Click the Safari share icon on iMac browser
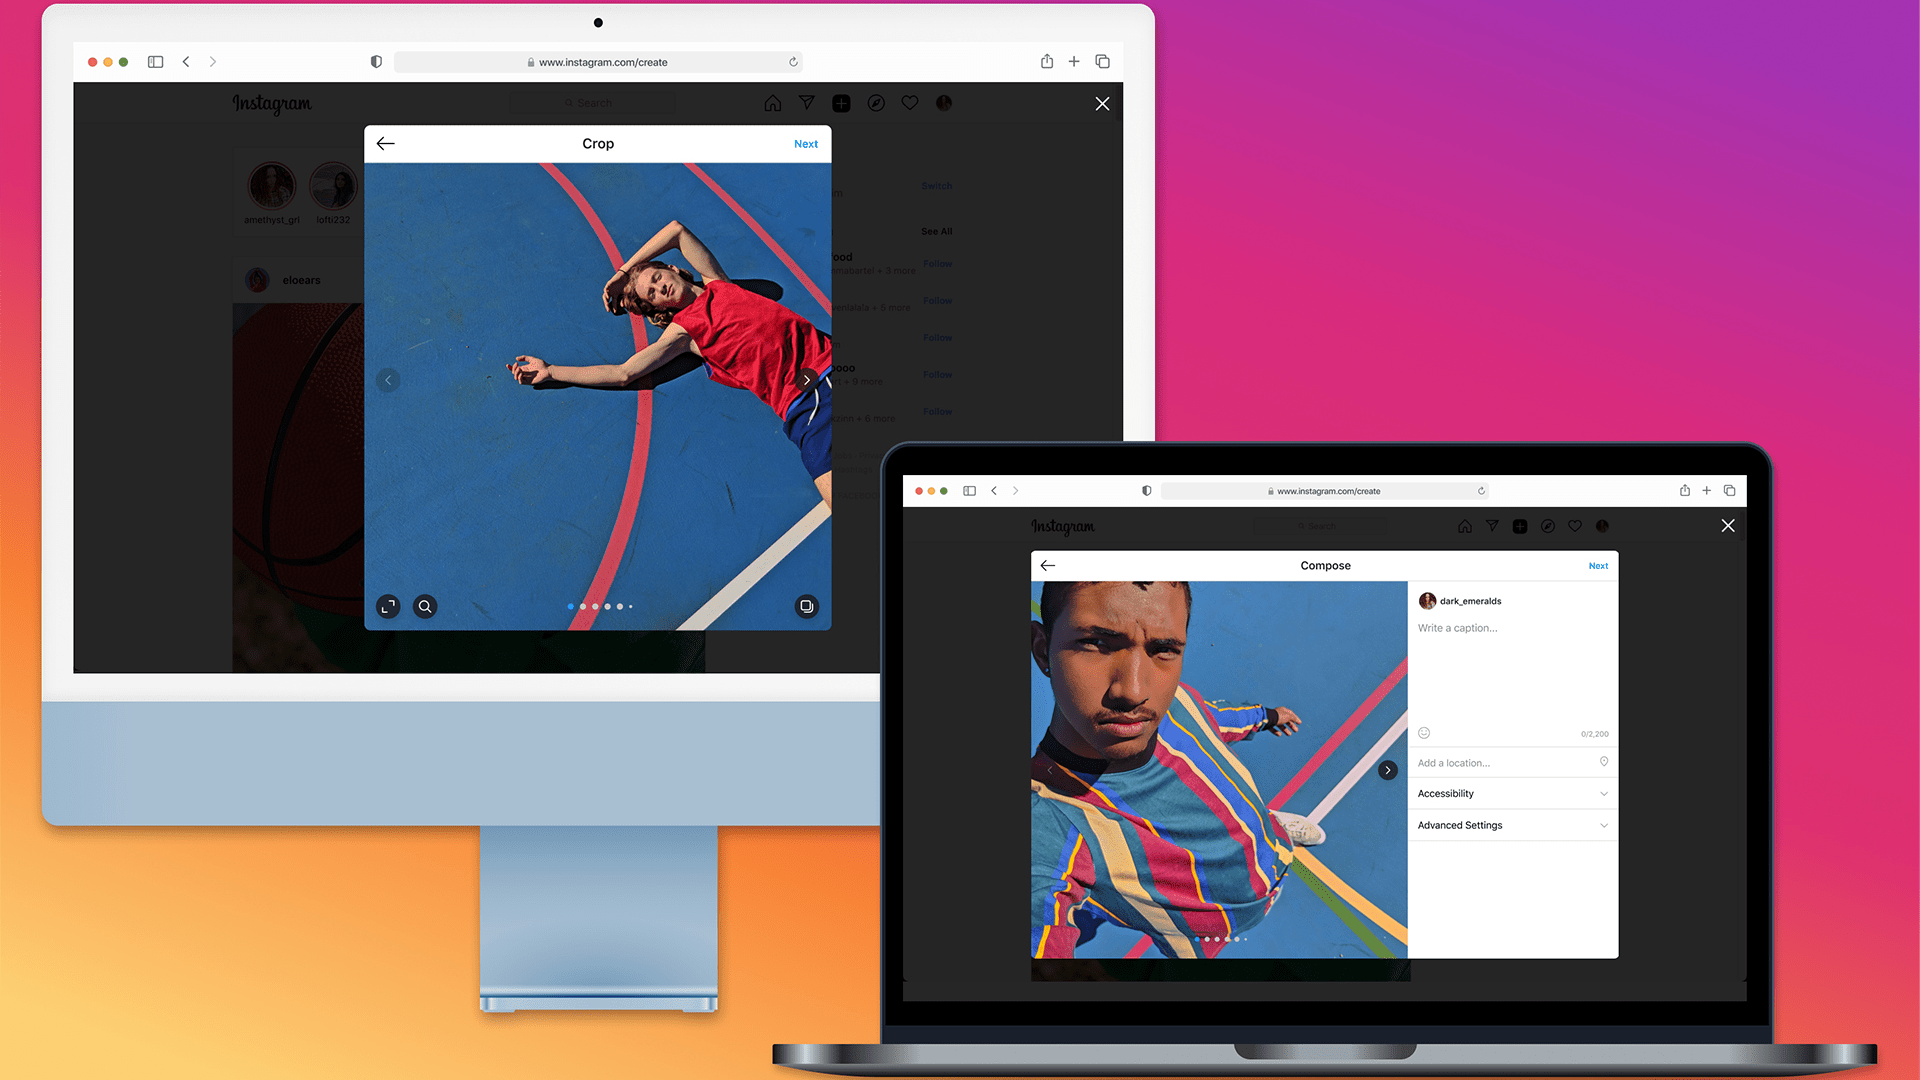 click(x=1047, y=62)
